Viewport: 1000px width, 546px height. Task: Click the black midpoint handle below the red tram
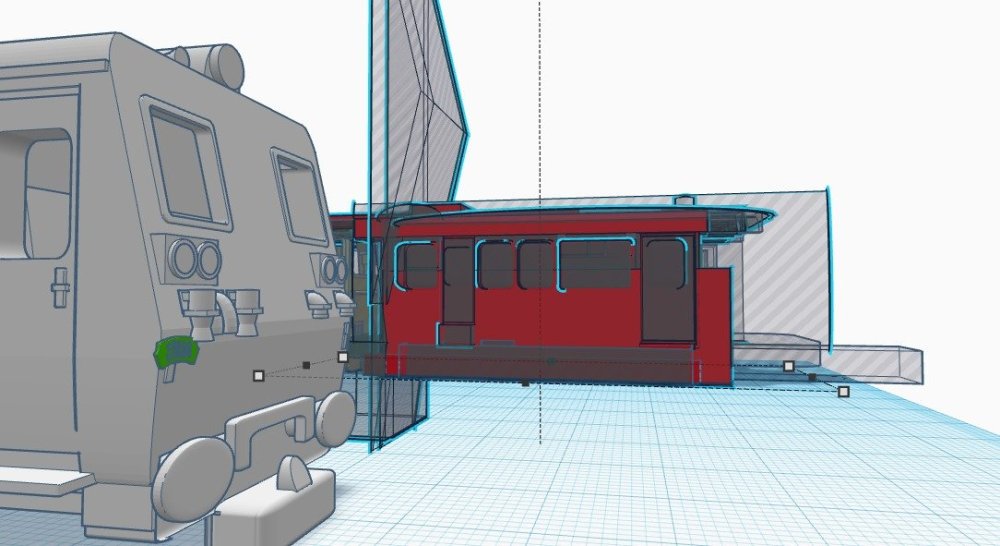[x=526, y=383]
